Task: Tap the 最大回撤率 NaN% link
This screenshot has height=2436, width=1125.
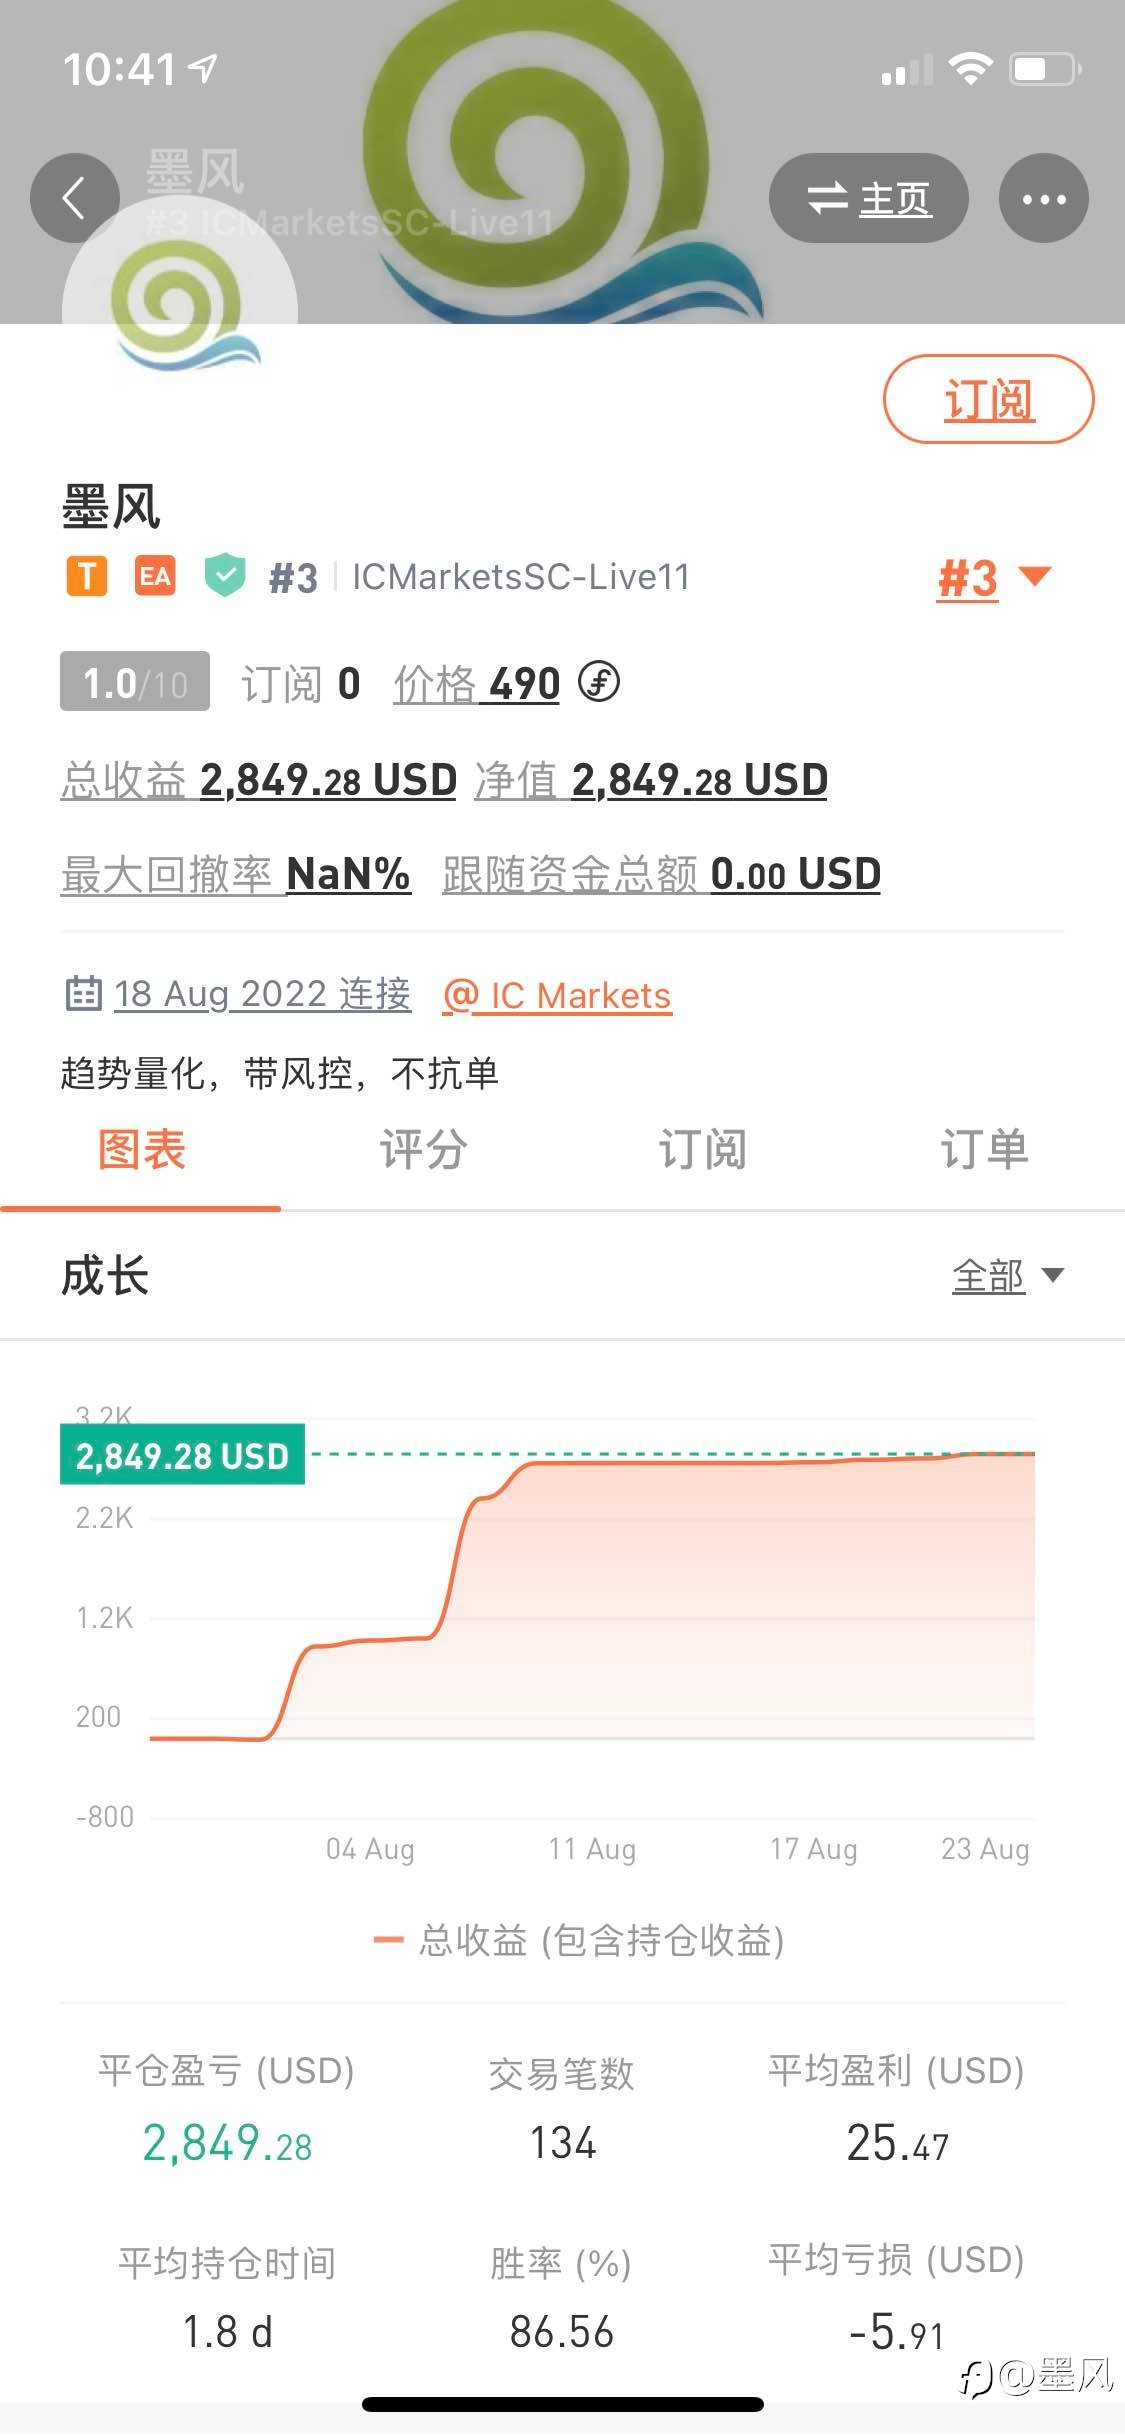Action: coord(236,874)
